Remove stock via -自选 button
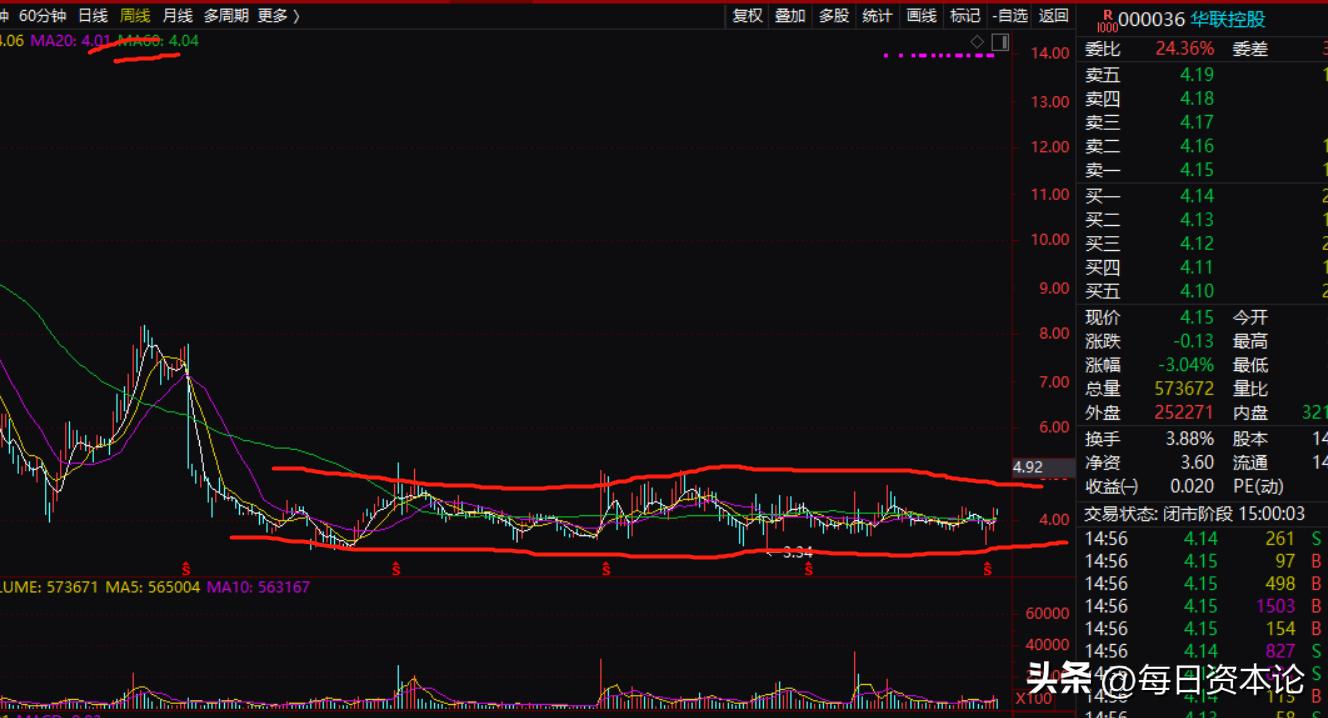Screen dimensions: 1328x718 1010,15
